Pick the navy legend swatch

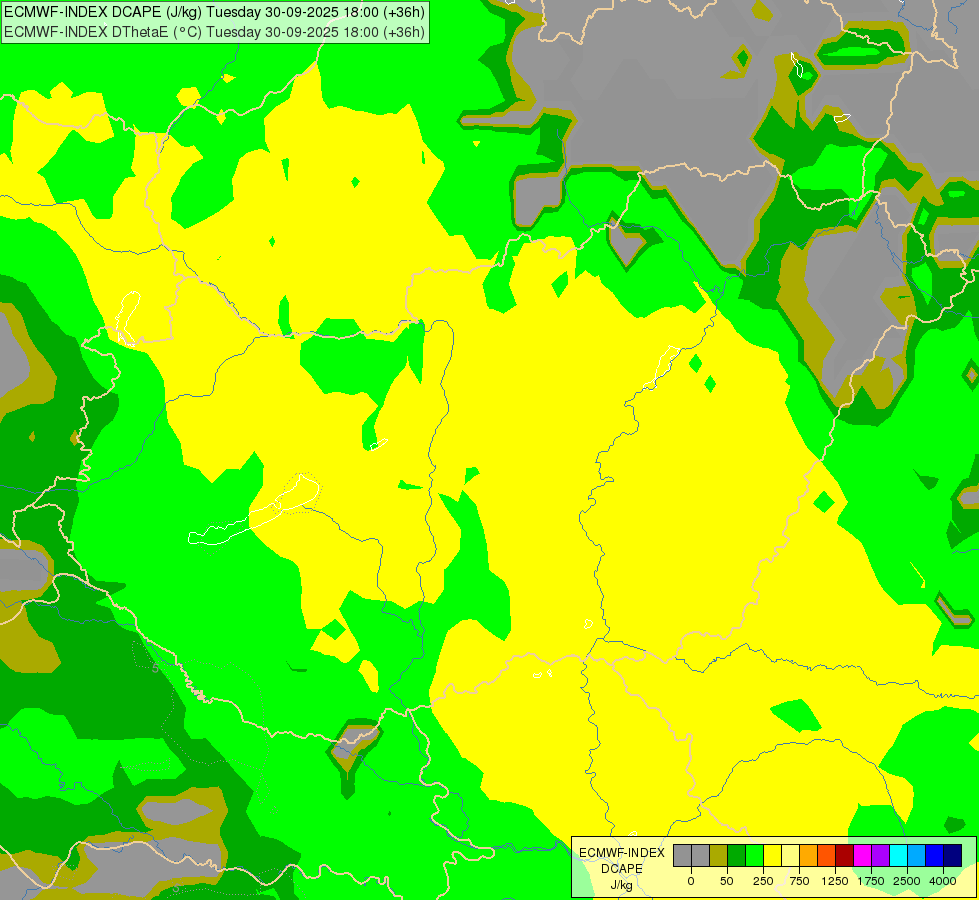click(953, 856)
